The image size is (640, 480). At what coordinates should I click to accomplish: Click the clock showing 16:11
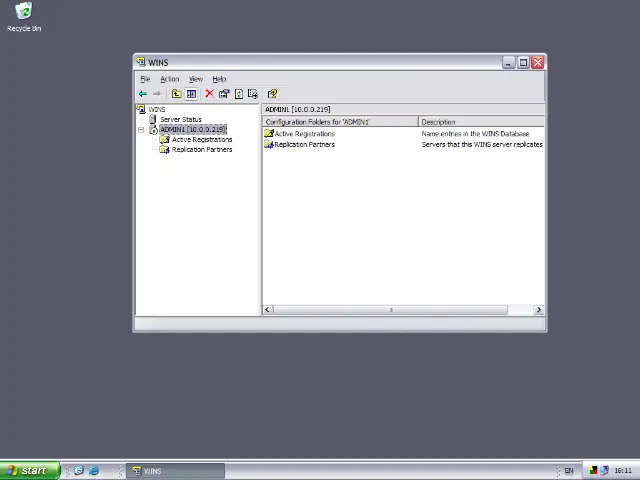pos(623,471)
